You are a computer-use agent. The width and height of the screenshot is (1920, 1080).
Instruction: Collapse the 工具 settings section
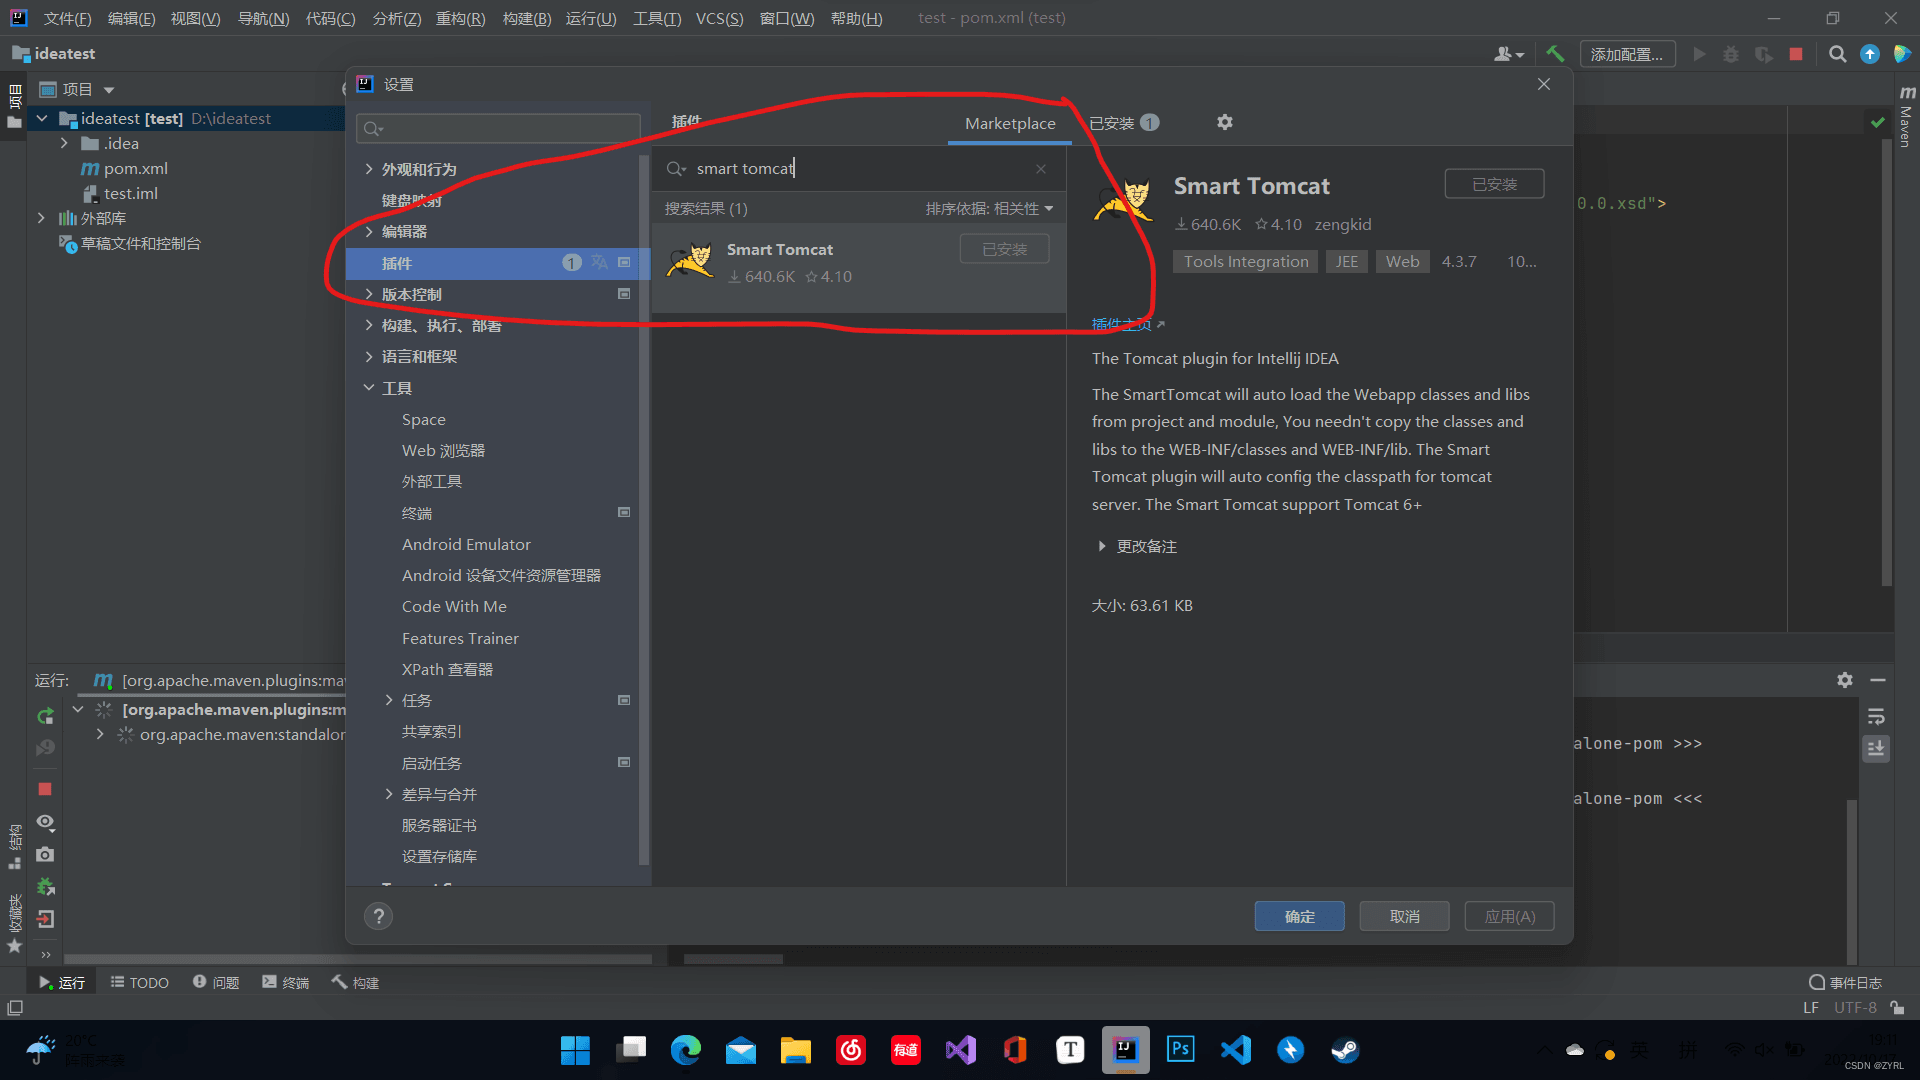(x=369, y=388)
